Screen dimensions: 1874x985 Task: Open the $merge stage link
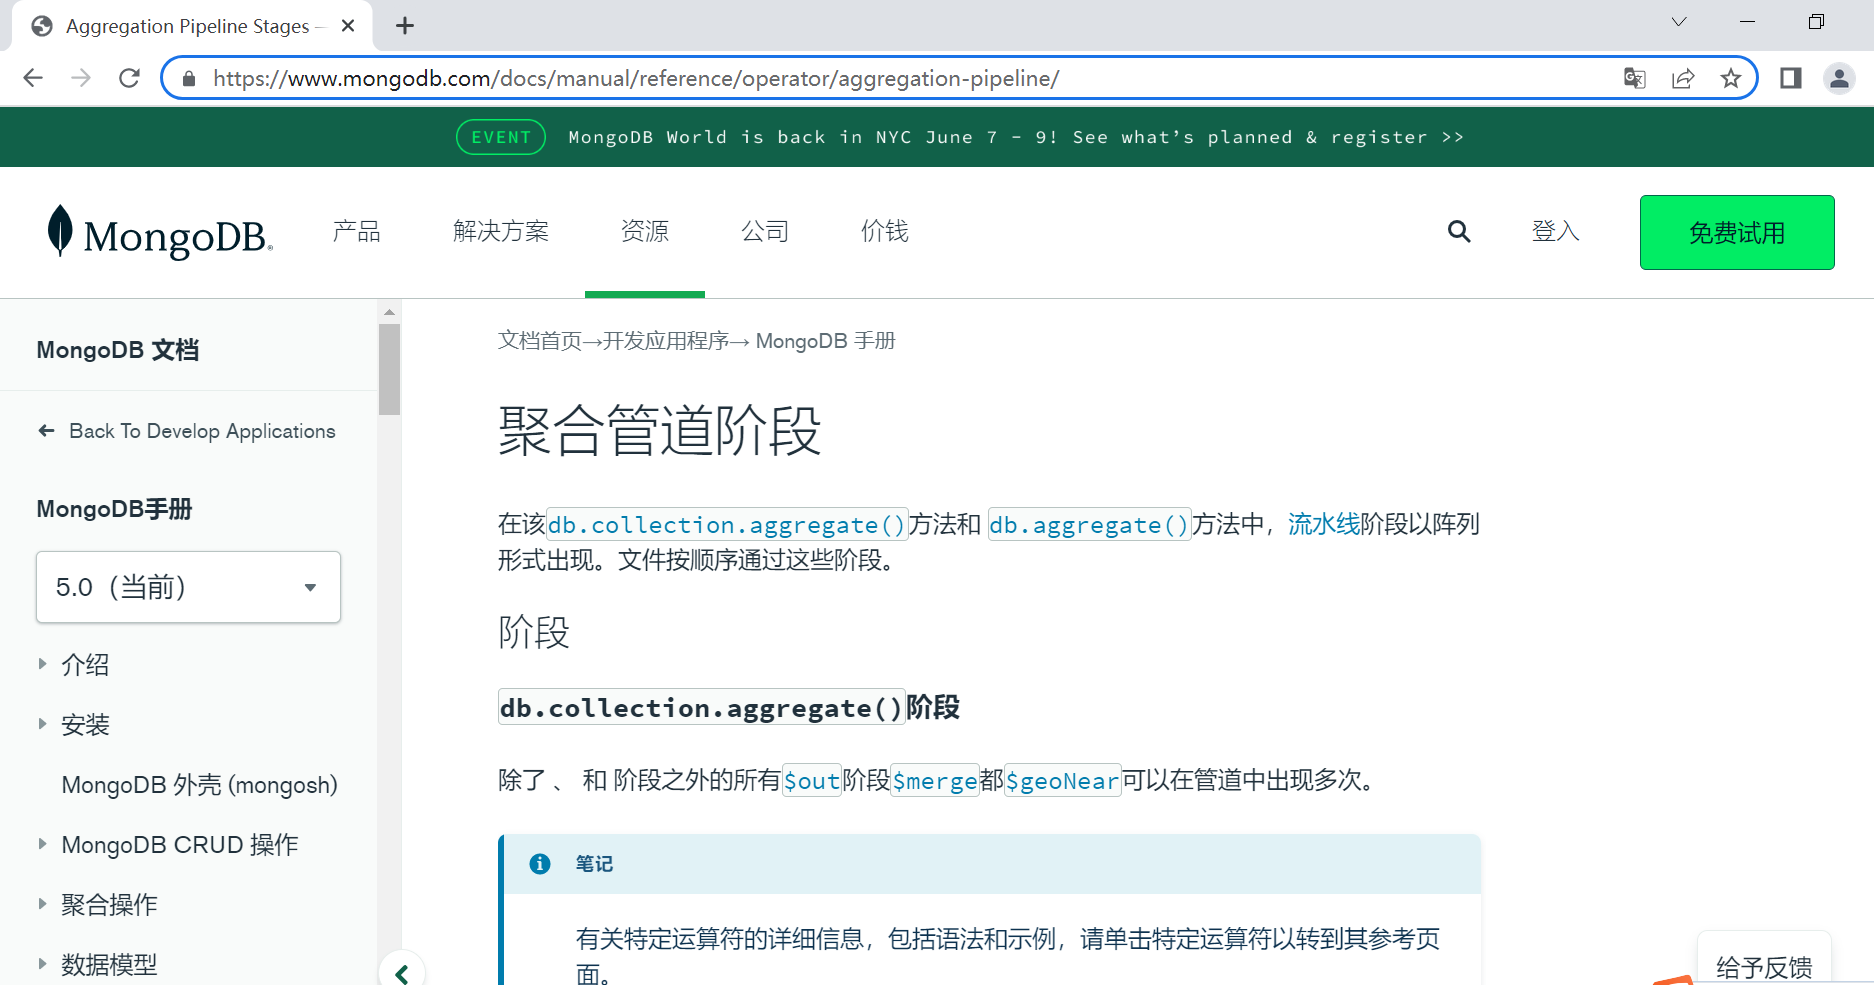(x=934, y=781)
